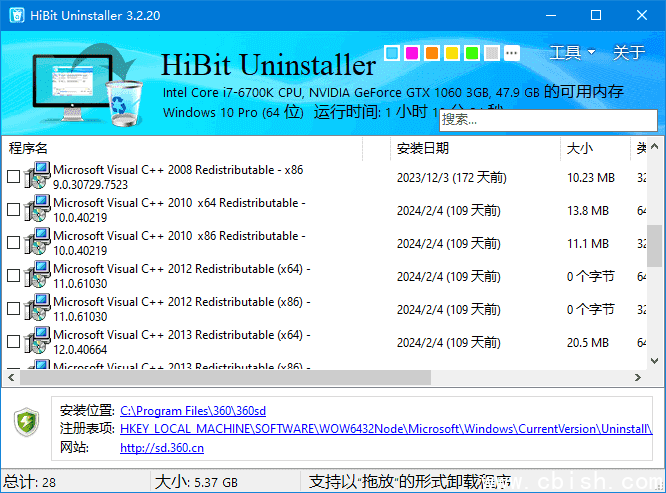This screenshot has width=666, height=493.
Task: Tick the Visual C++ 2010 x86 checkbox
Action: click(13, 243)
